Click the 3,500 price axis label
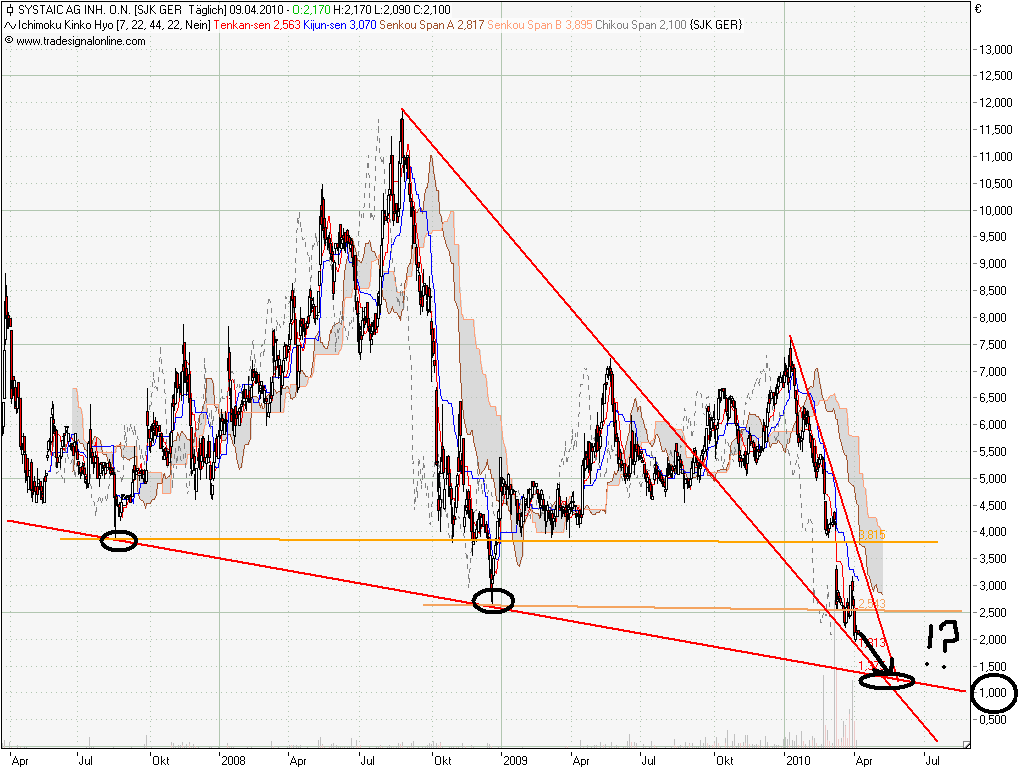This screenshot has width=1024, height=768. coord(993,558)
